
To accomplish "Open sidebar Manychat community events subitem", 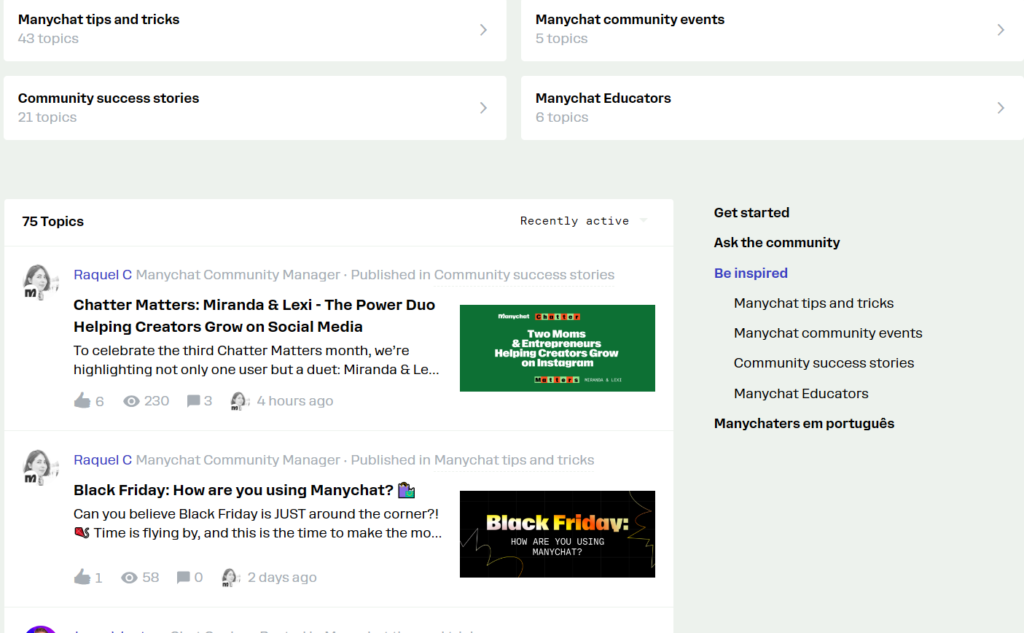I will (x=827, y=333).
